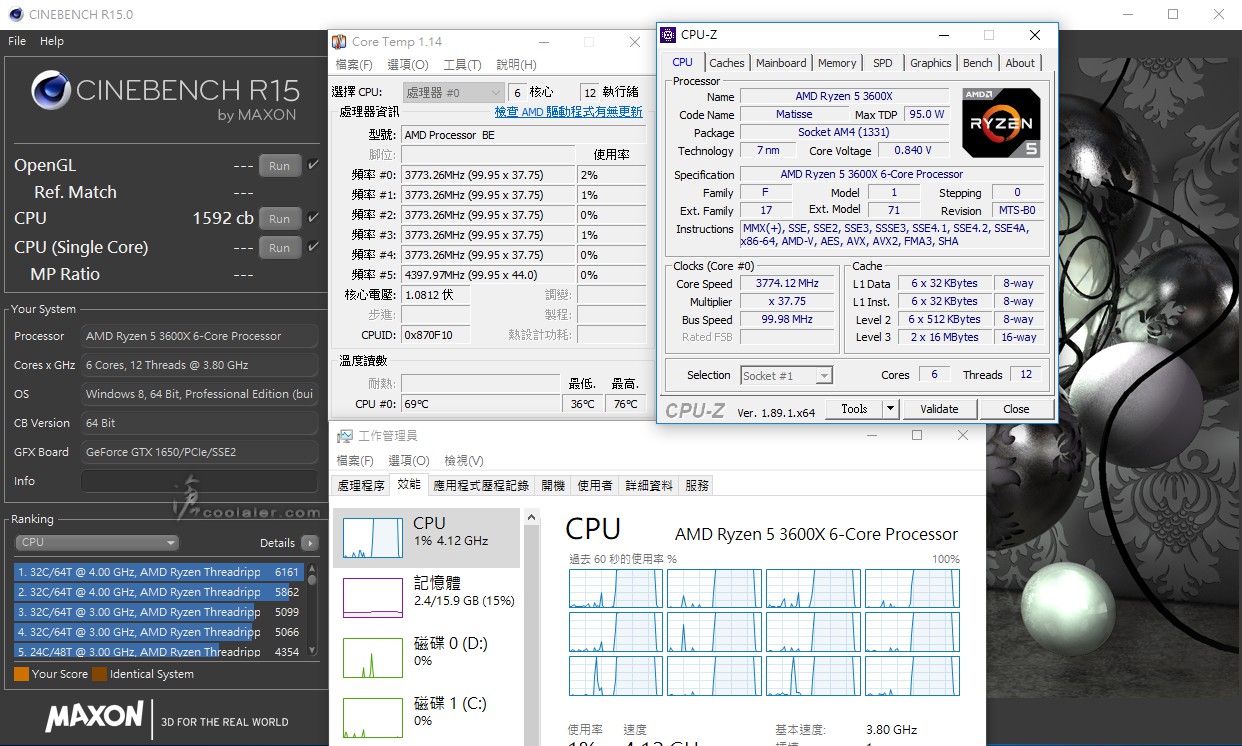Open Task Manager 選項(O) menu
The width and height of the screenshot is (1242, 746).
[x=408, y=461]
